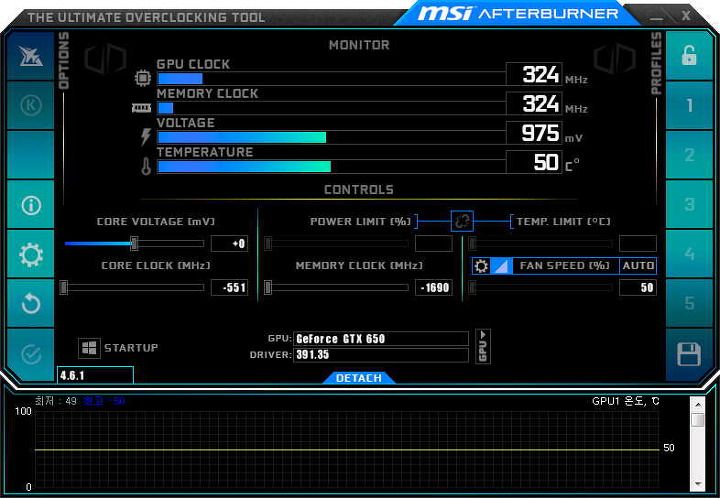
Task: Click the Core Voltage +0 value field
Action: click(229, 243)
